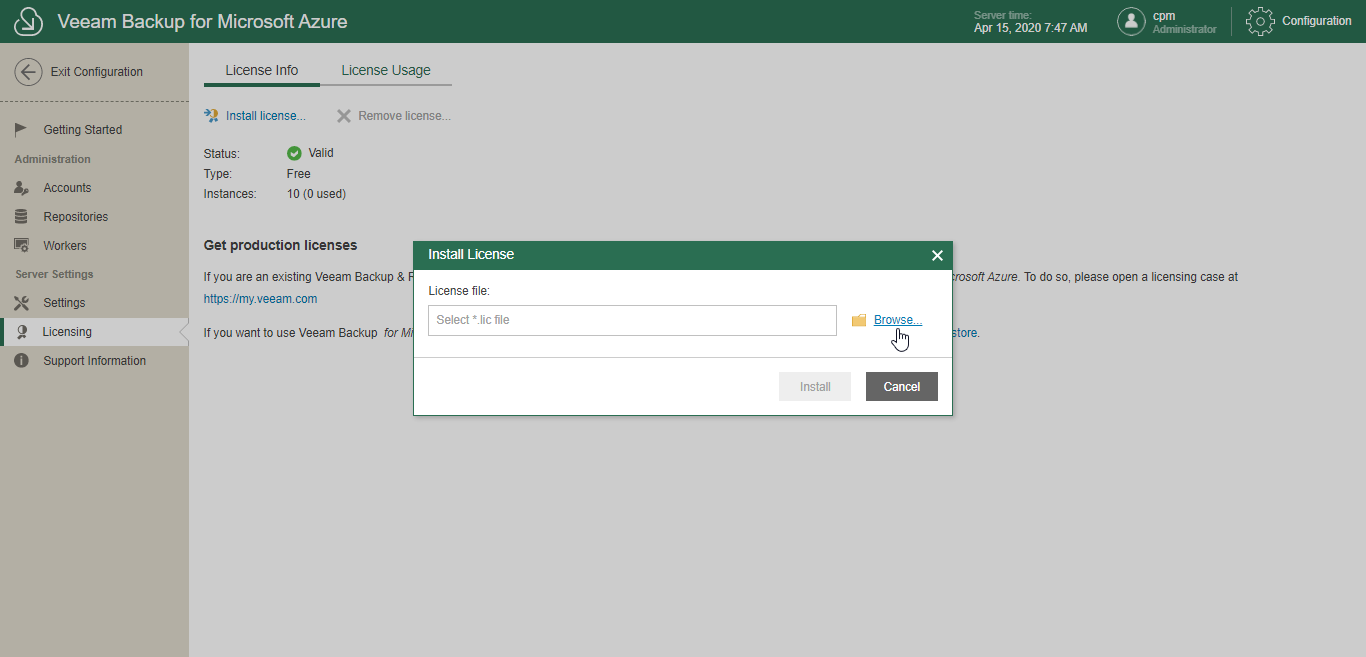This screenshot has height=657, width=1366.
Task: Click the Get production licenses heading
Action: [280, 245]
